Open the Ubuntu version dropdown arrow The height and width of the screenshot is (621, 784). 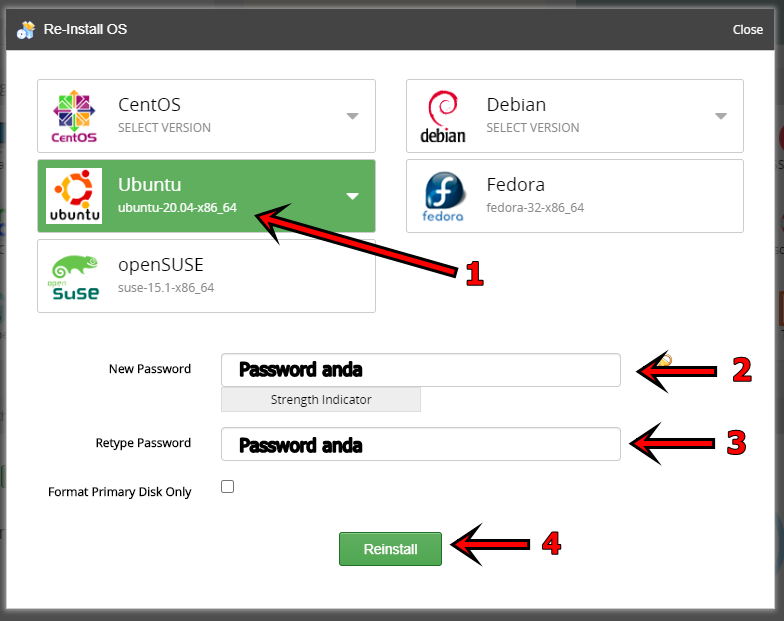click(x=352, y=196)
